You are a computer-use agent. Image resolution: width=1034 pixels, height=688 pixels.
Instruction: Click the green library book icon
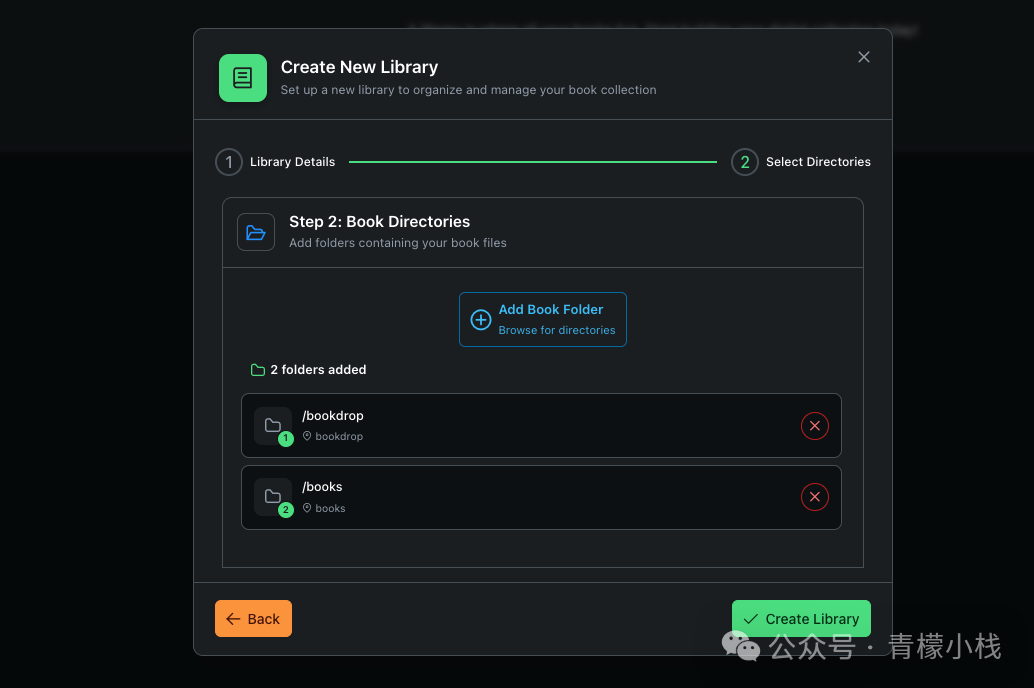point(243,78)
